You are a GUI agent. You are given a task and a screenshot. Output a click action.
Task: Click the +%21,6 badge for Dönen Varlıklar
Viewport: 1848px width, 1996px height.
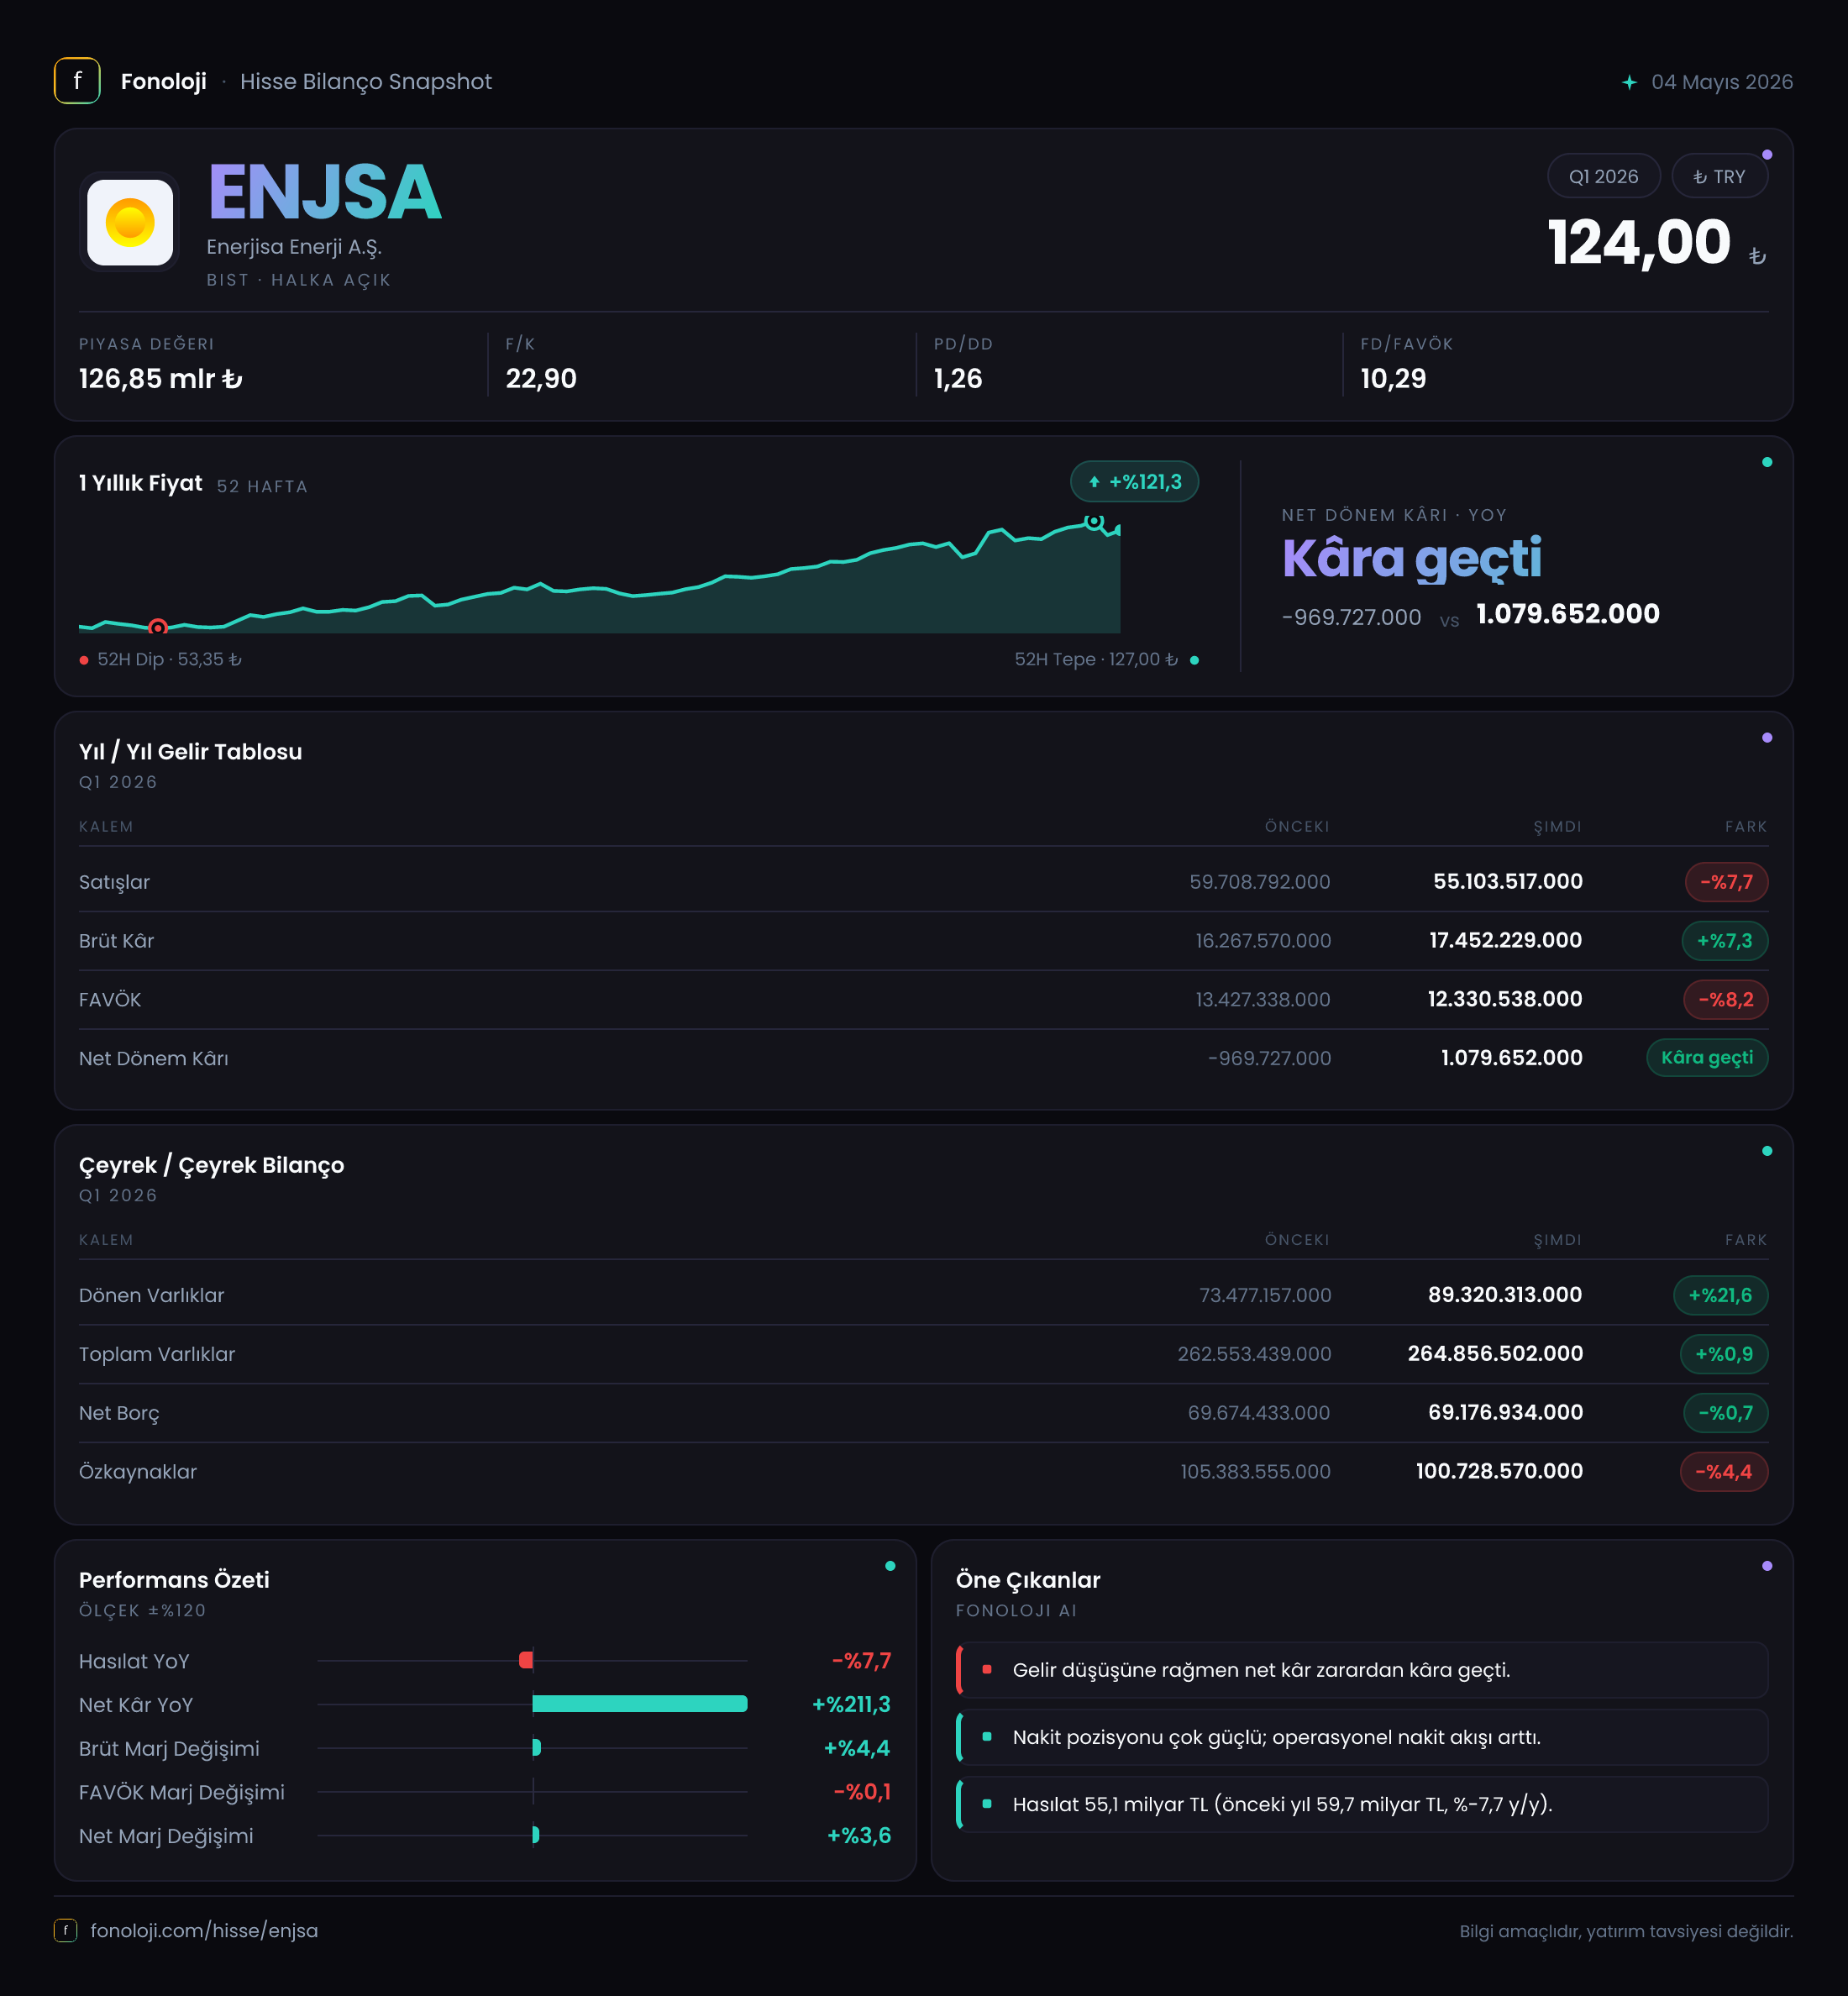point(1720,1295)
